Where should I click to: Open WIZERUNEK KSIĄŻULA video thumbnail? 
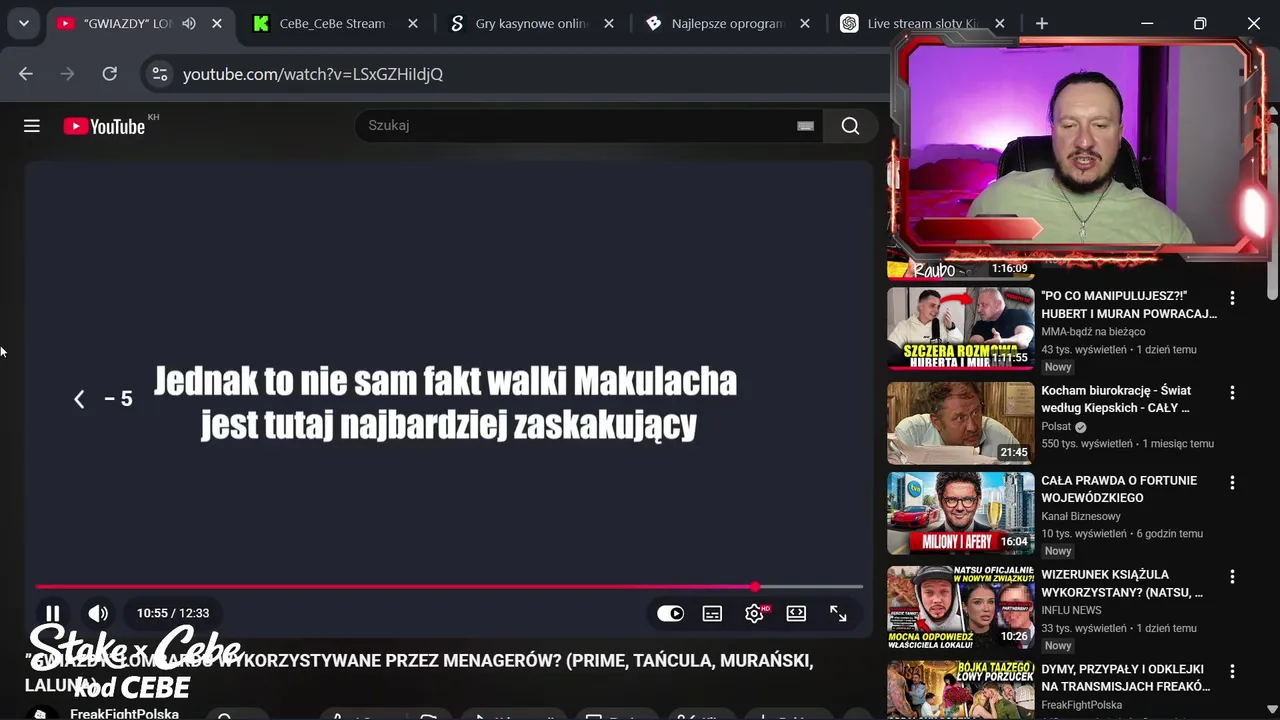point(961,607)
